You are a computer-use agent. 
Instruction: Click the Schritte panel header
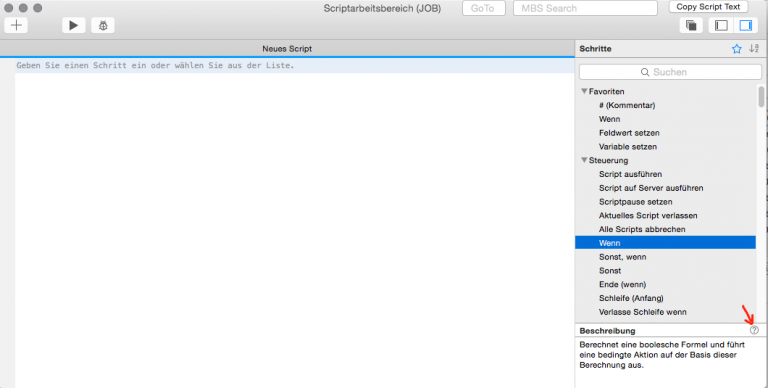pos(595,48)
